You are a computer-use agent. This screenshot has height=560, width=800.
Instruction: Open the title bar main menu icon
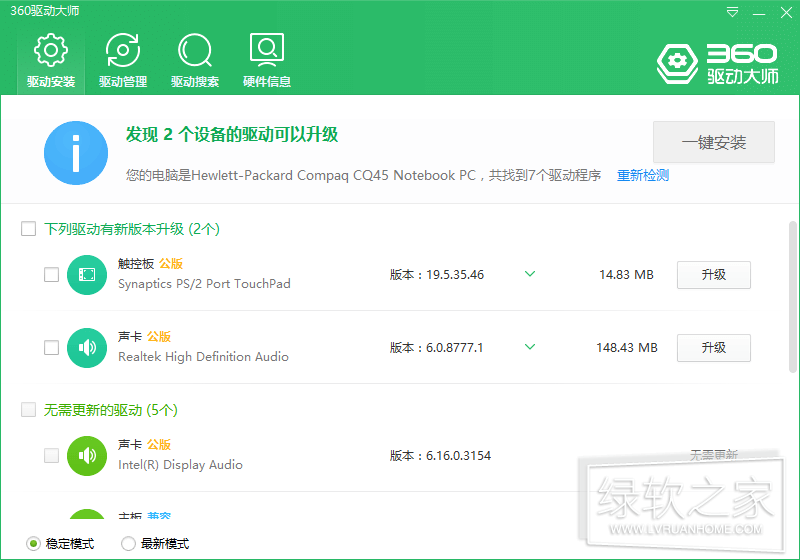pos(733,12)
